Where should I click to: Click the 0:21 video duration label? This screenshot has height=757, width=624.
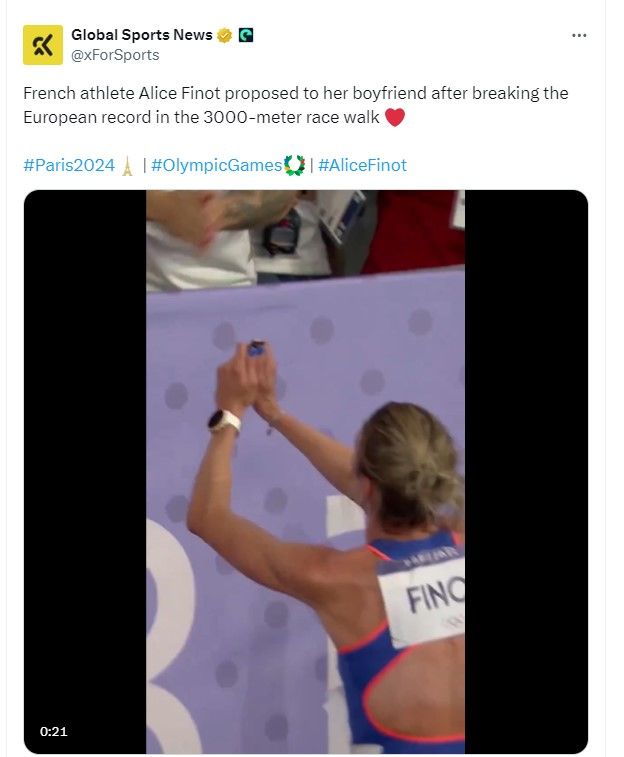click(54, 731)
